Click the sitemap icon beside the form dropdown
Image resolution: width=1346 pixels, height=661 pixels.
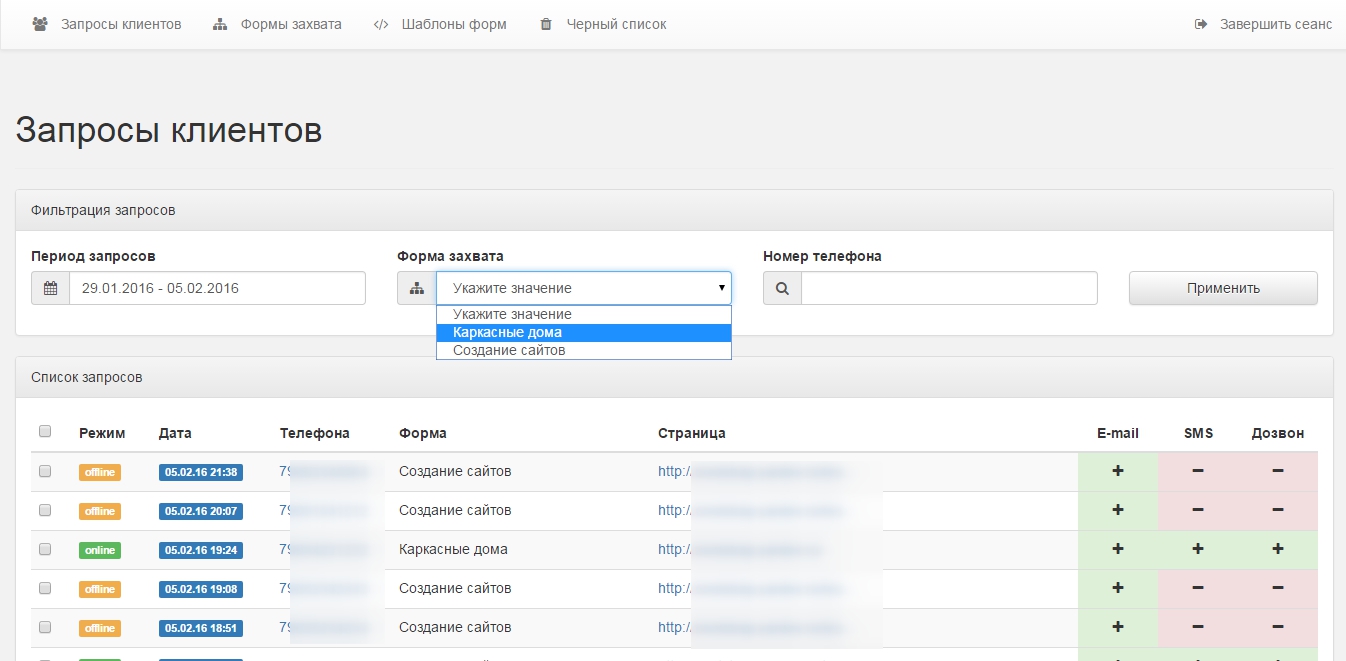pos(416,288)
